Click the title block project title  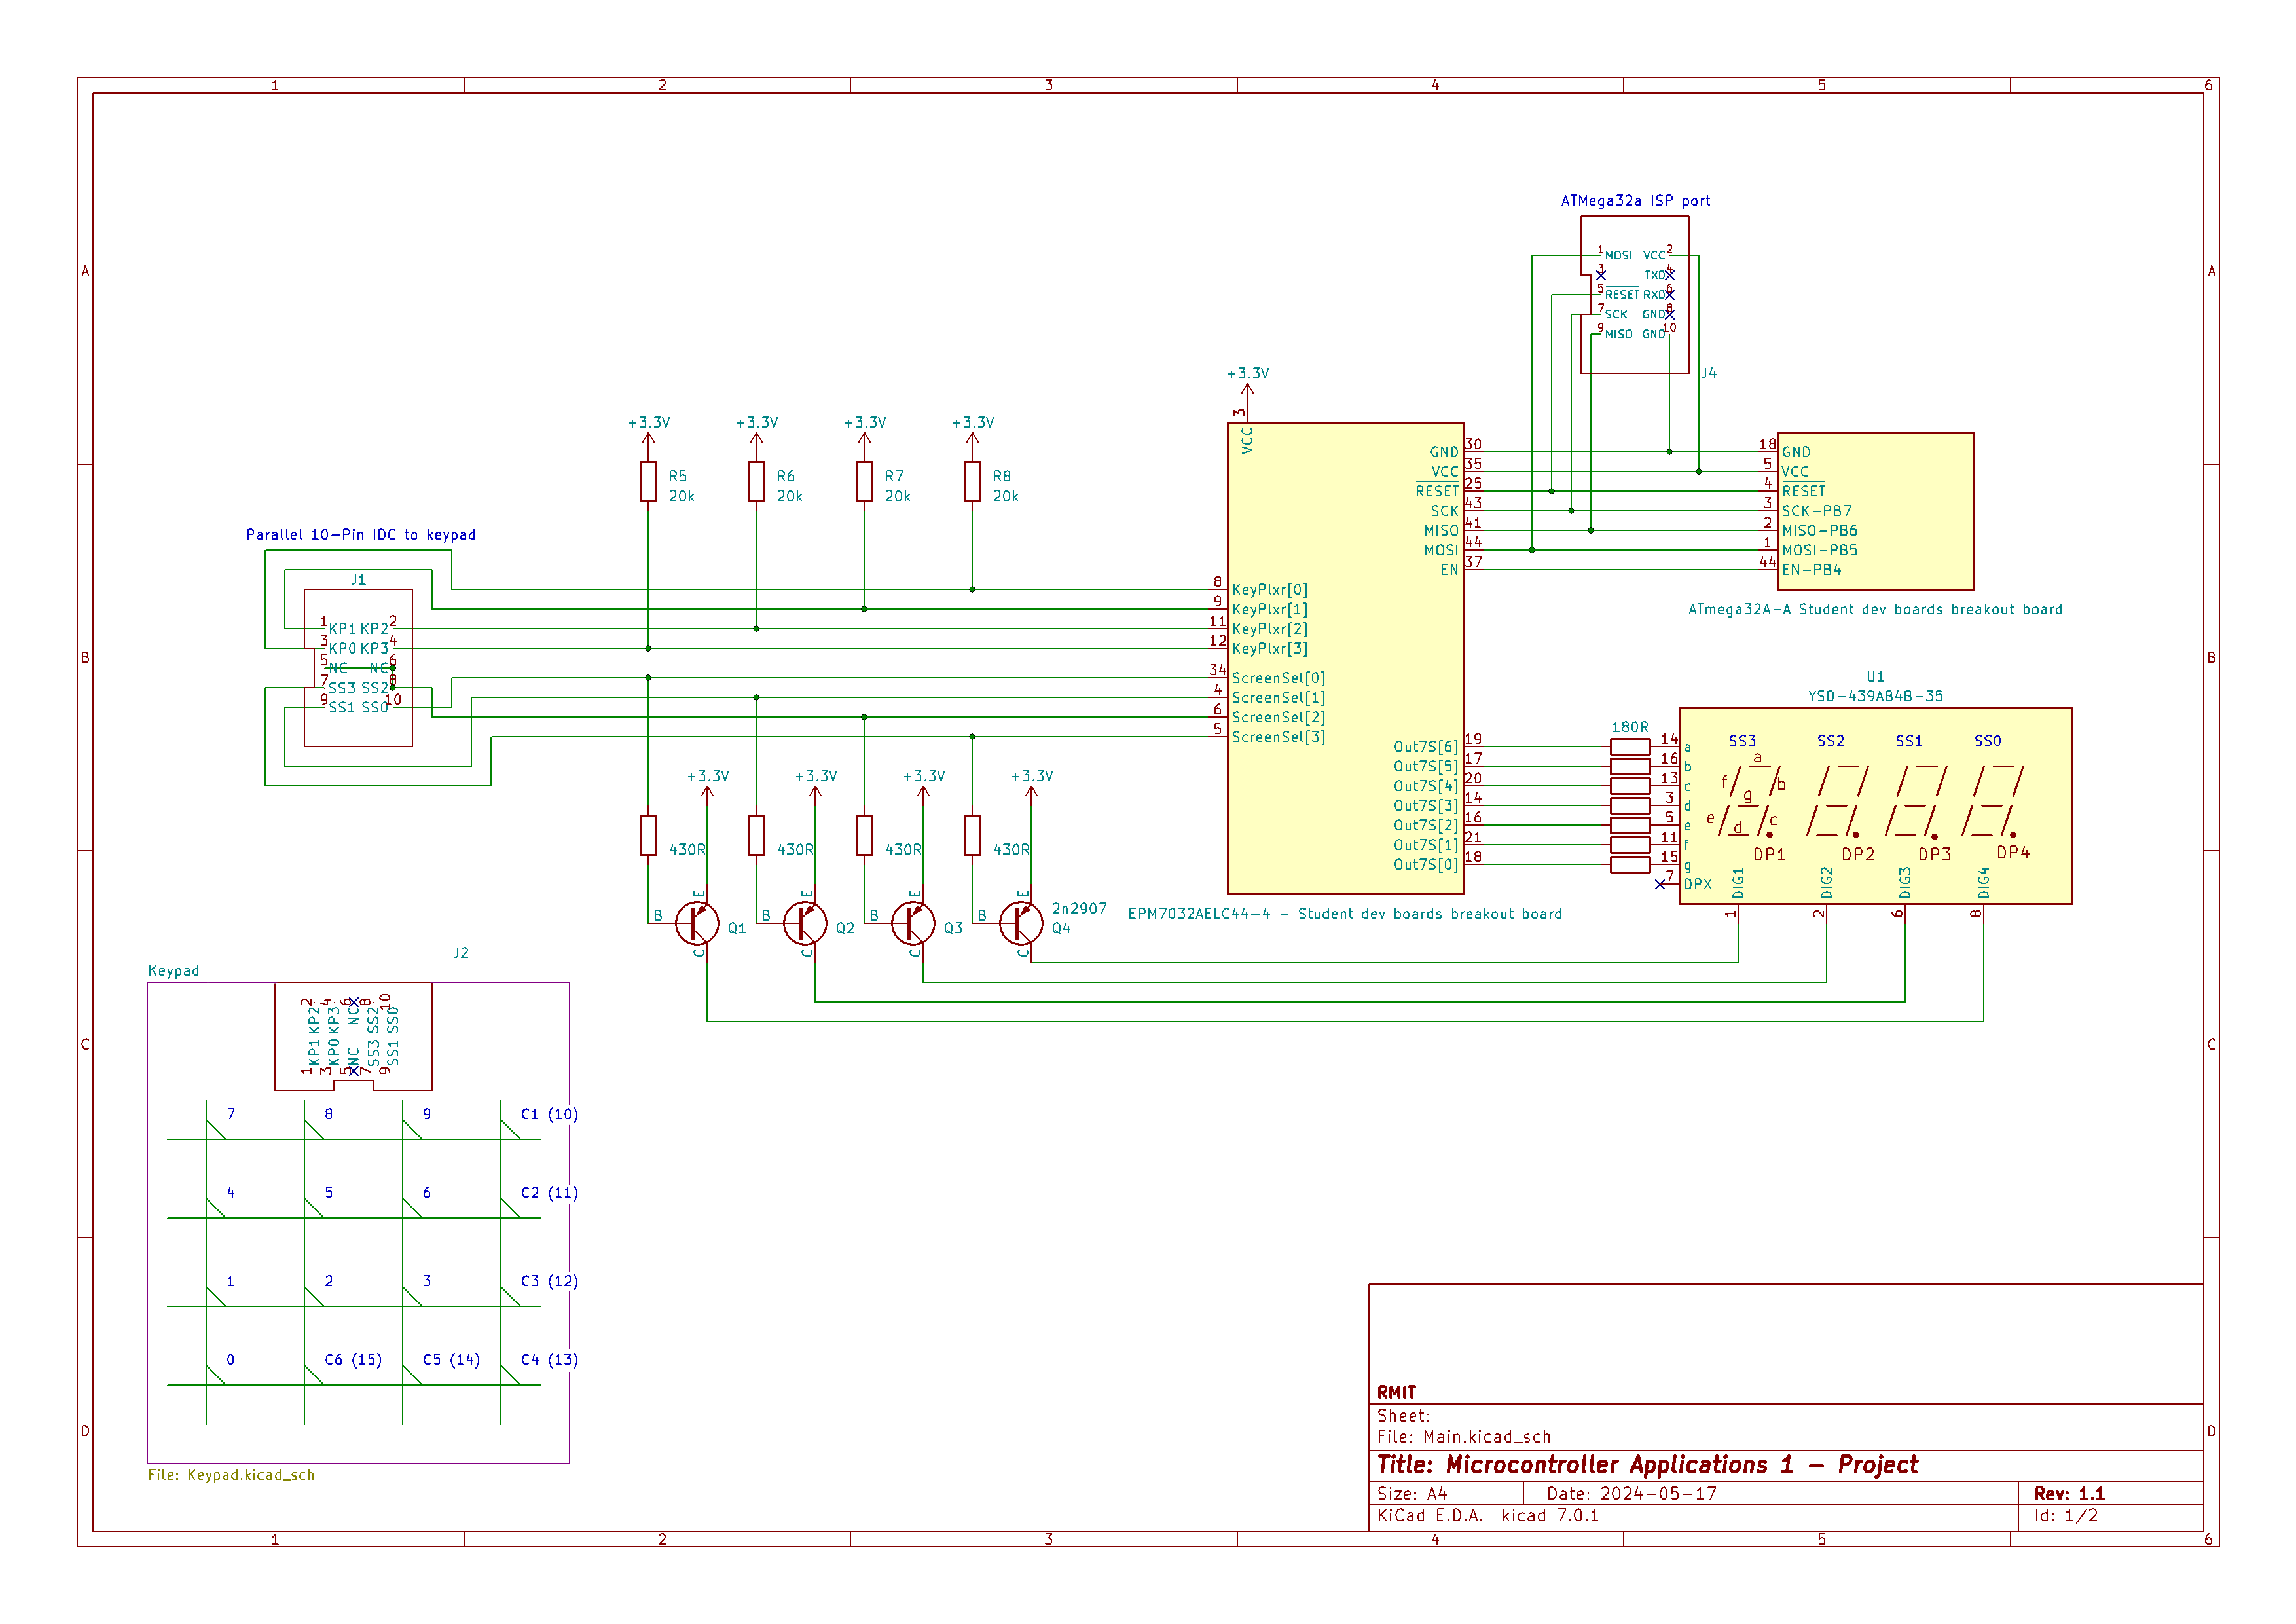pyautogui.click(x=1648, y=1466)
